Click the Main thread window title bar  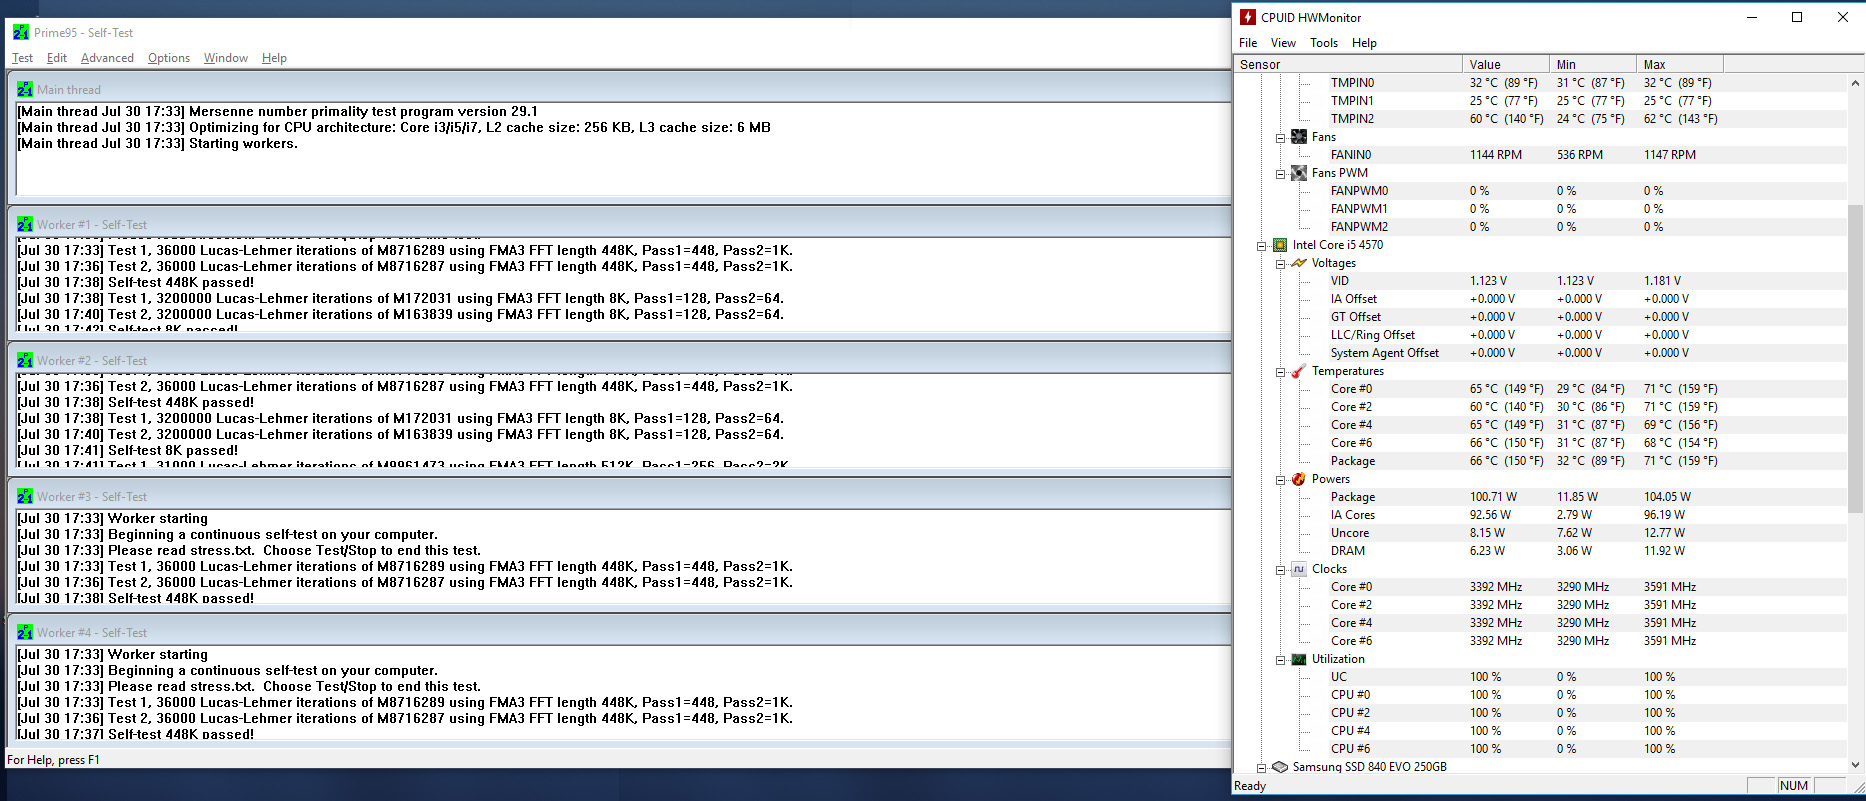coord(621,90)
